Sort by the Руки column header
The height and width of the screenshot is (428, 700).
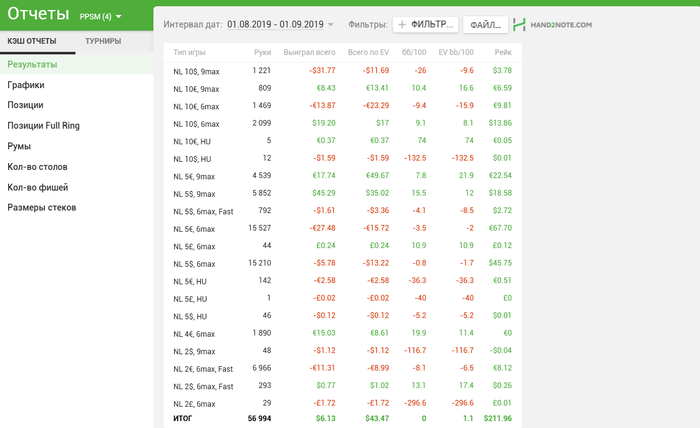(x=262, y=52)
